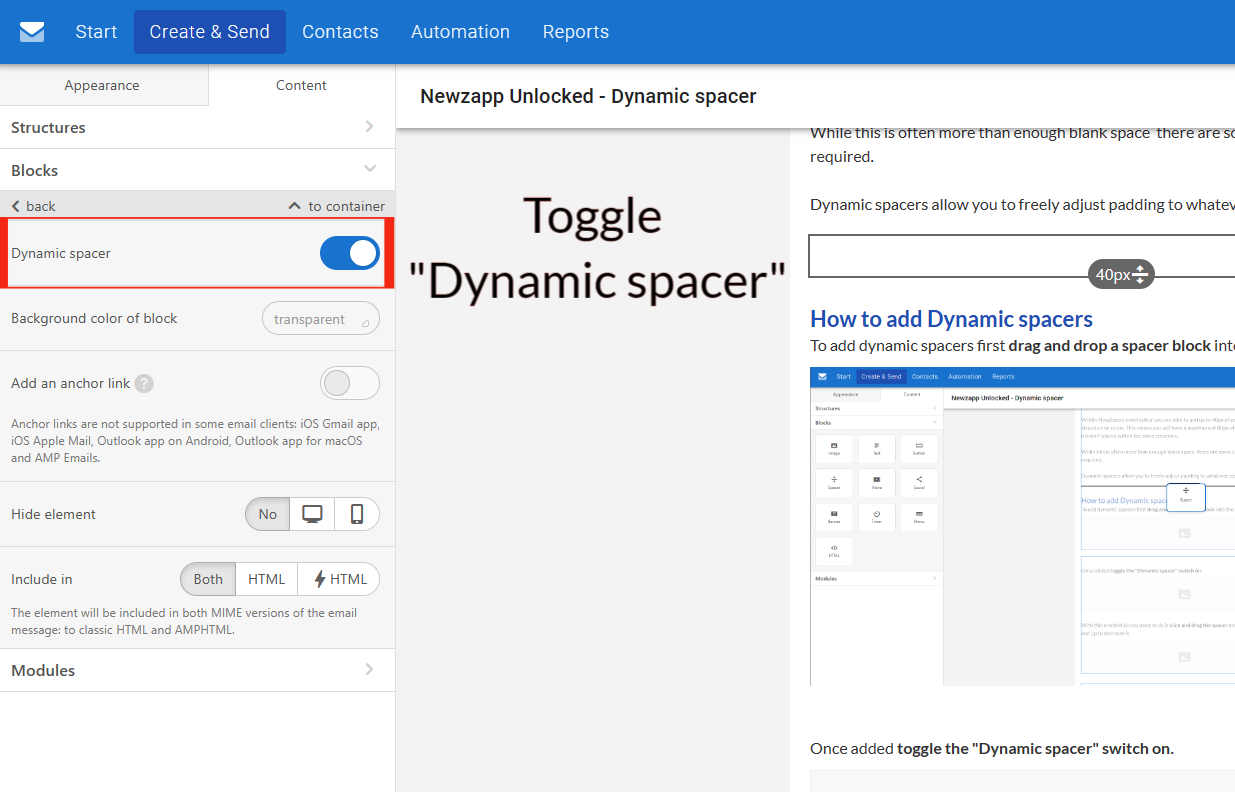
Task: Click the envelope logo icon
Action: coord(32,32)
